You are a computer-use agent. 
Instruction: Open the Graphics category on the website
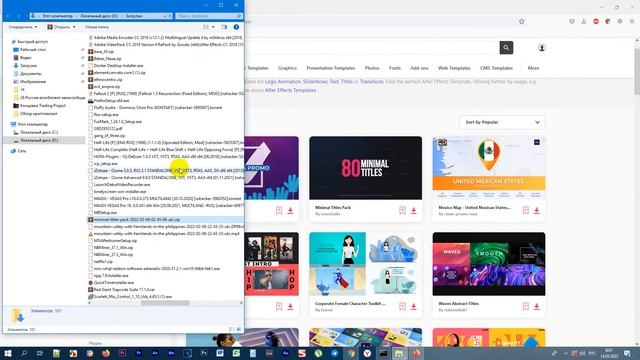(x=287, y=68)
